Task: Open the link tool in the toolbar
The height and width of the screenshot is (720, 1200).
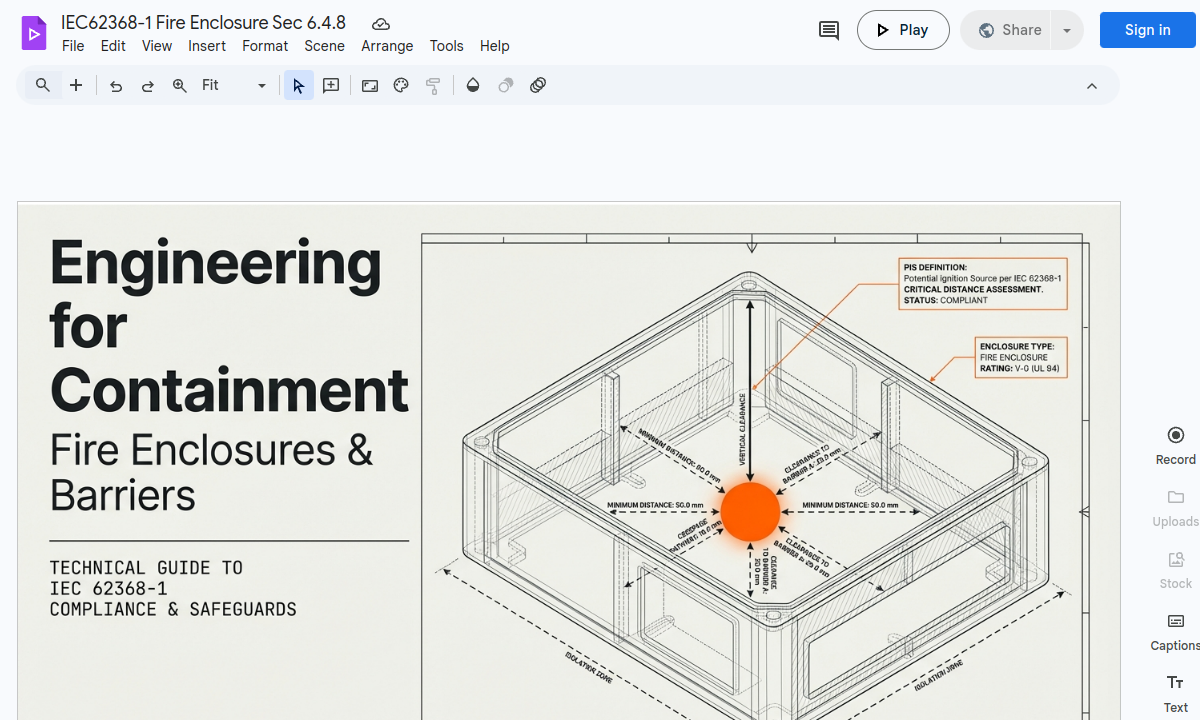Action: coord(538,85)
